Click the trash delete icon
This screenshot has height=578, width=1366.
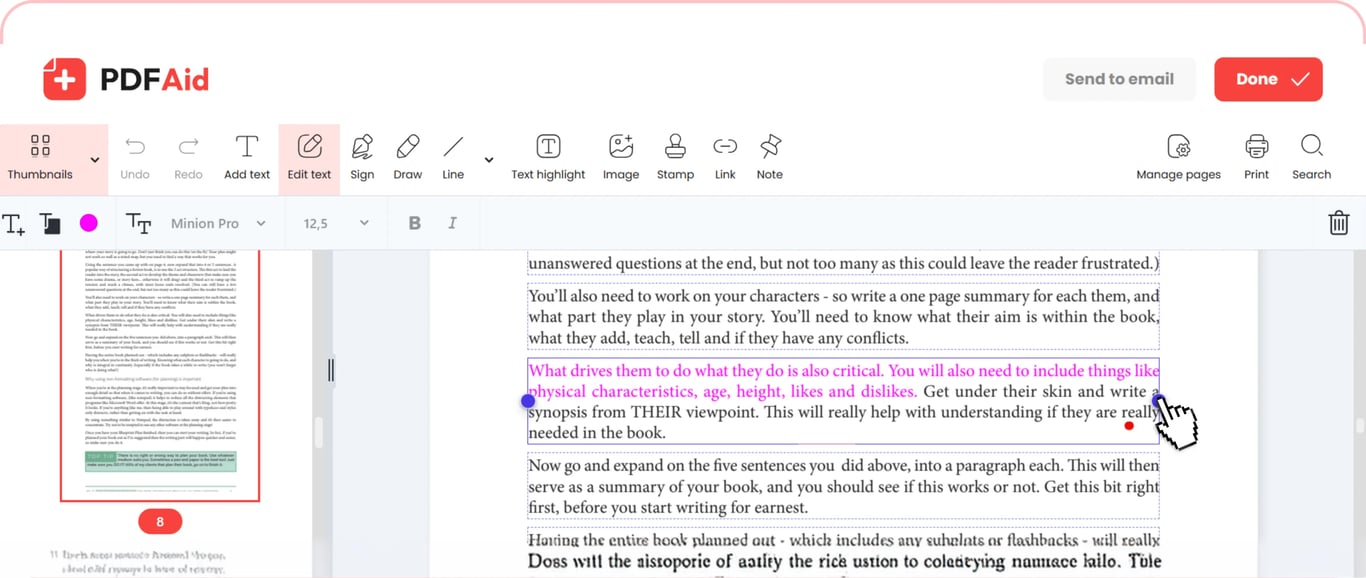(x=1339, y=223)
